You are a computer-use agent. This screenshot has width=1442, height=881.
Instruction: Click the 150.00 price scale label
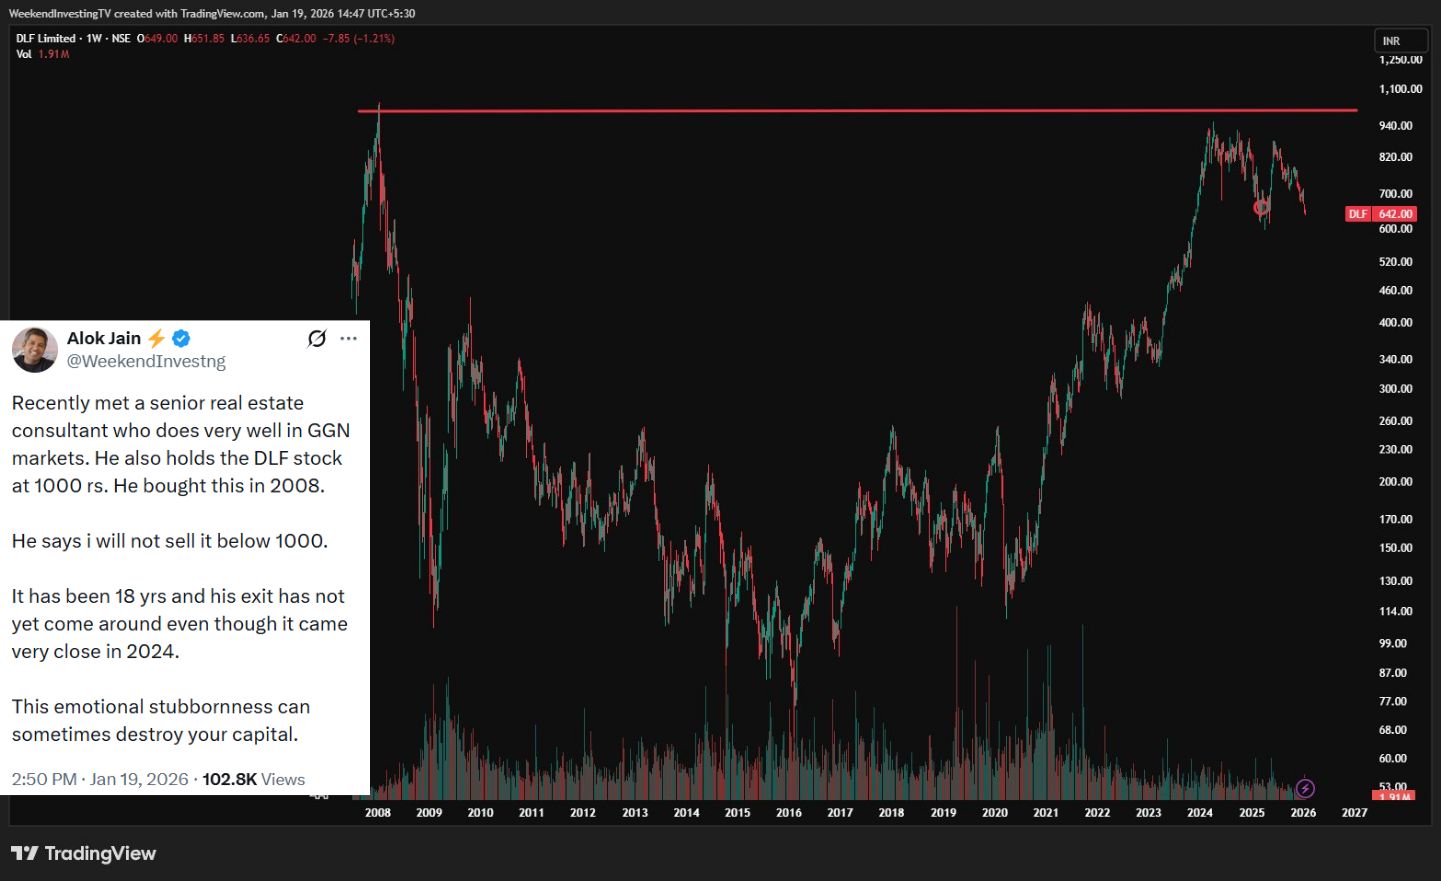click(x=1396, y=548)
